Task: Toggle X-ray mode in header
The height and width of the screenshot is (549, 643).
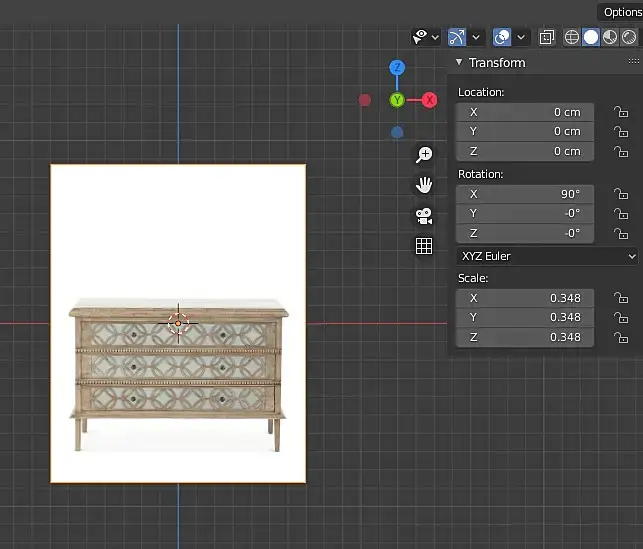Action: [x=547, y=37]
